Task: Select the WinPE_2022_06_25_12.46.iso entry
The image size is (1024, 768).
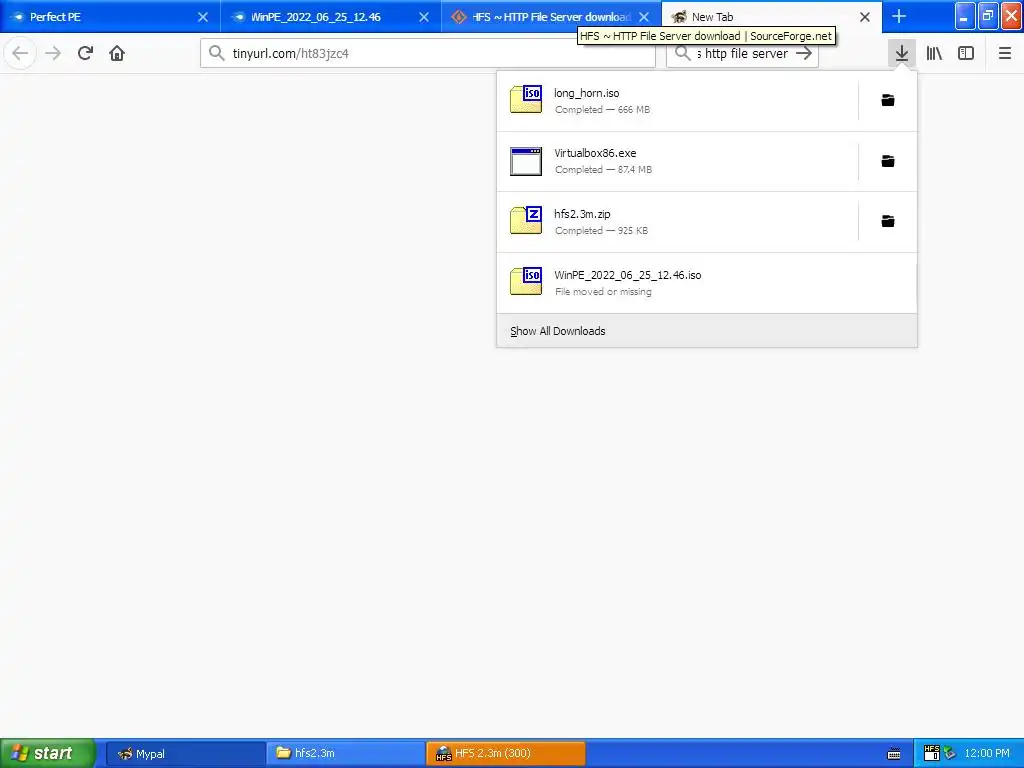Action: (707, 283)
